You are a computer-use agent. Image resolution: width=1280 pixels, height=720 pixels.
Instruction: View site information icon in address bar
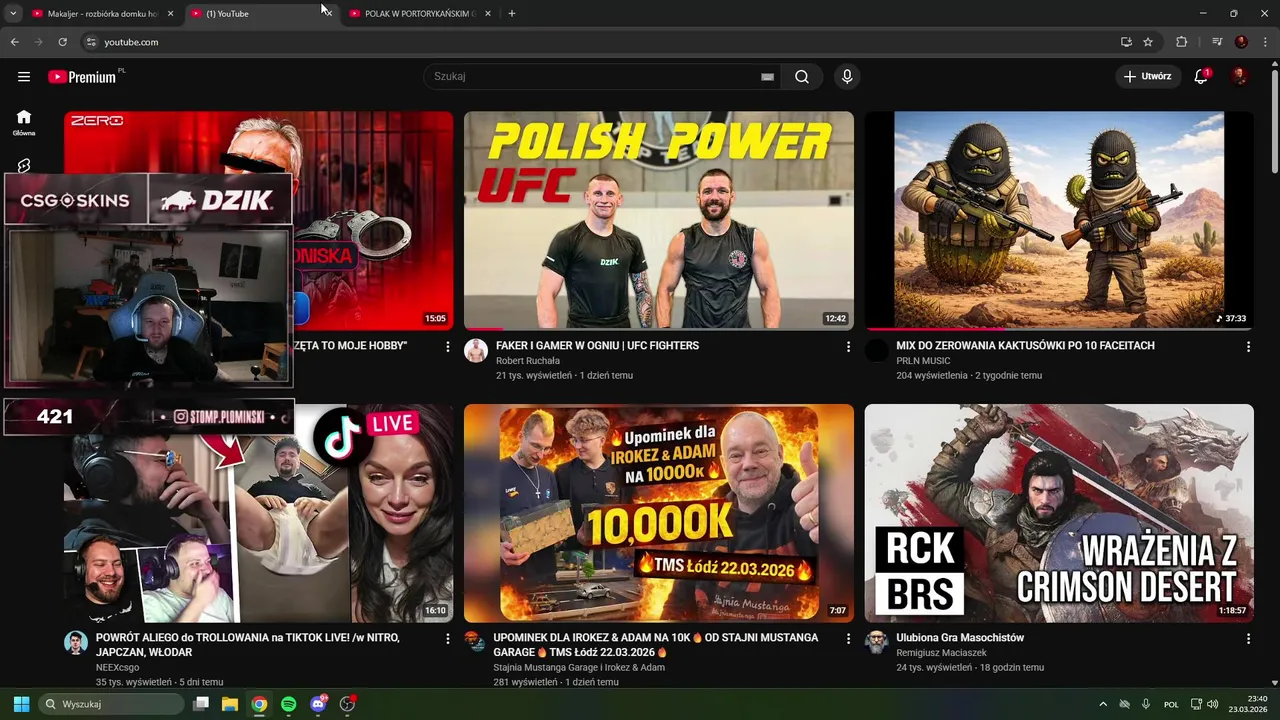[x=91, y=42]
